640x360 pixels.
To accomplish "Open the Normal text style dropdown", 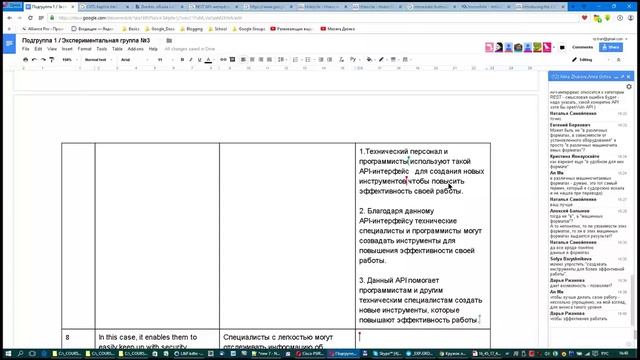I will [98, 60].
